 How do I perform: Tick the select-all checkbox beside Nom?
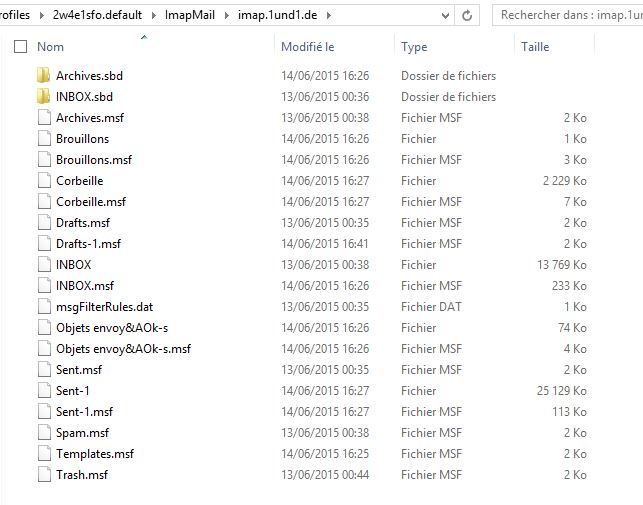point(21,47)
